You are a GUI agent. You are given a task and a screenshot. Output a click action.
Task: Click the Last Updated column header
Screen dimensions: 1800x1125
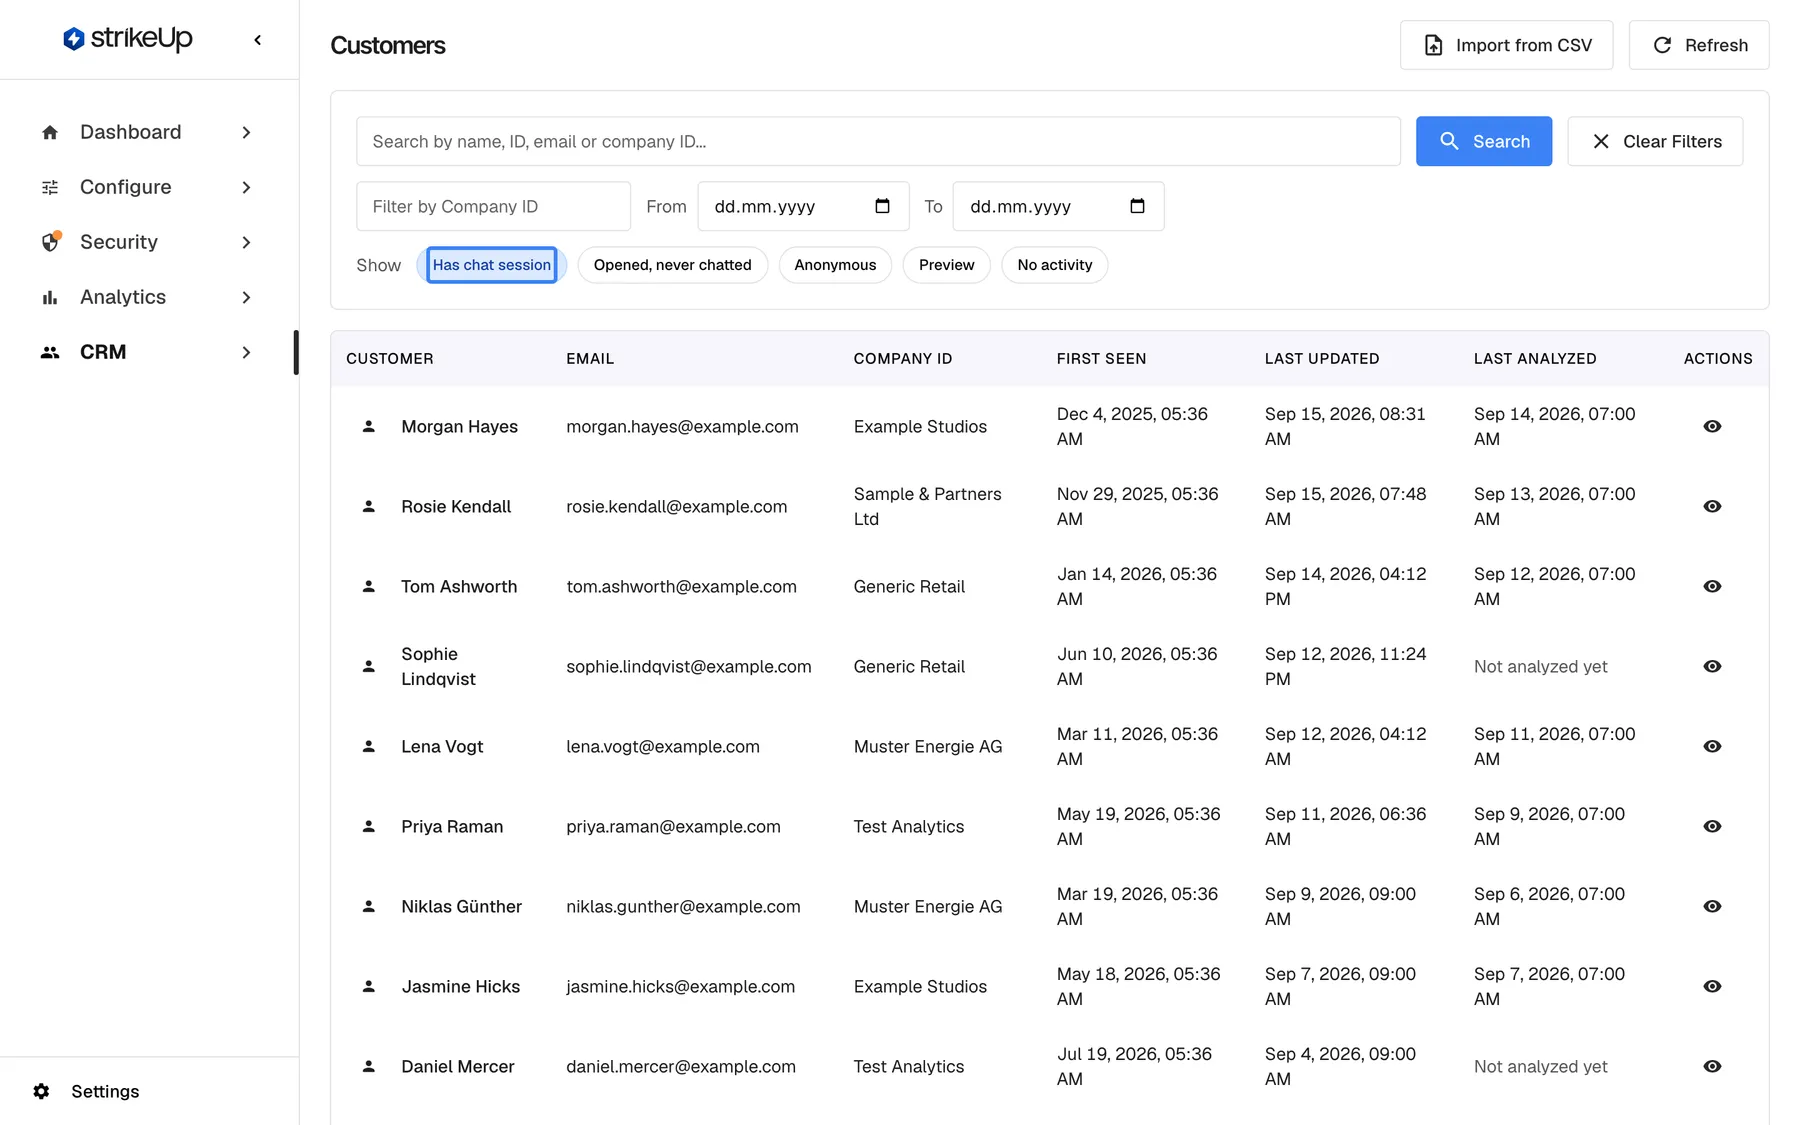pos(1322,358)
